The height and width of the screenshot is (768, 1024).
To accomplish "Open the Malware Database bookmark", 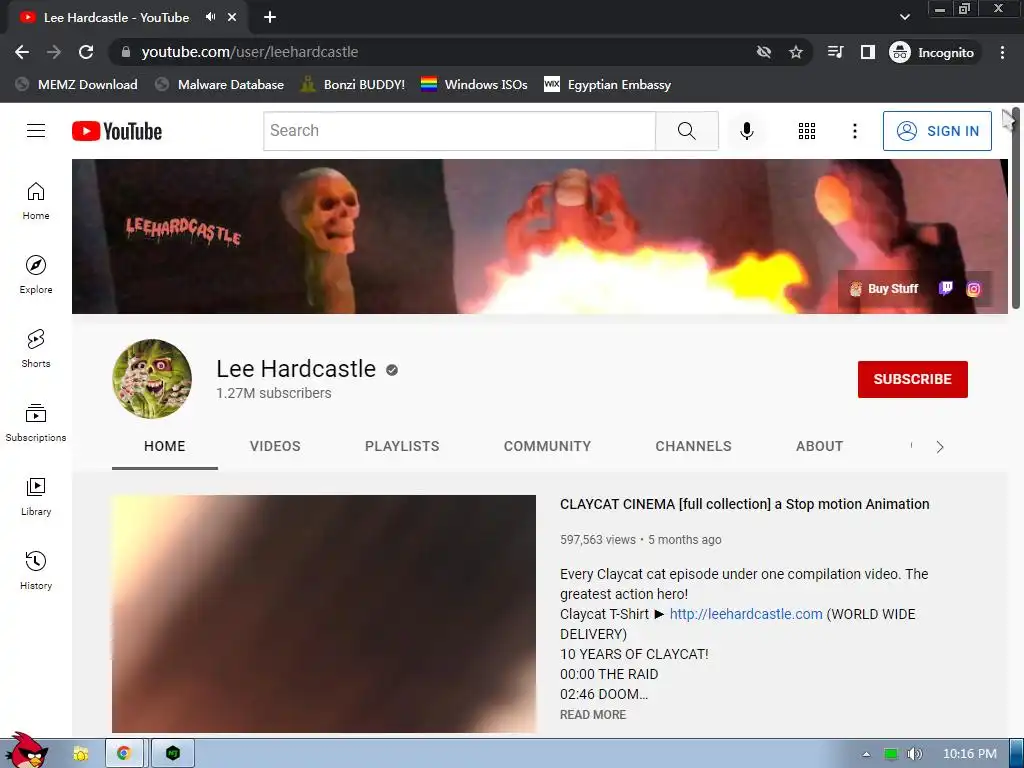I will (220, 84).
